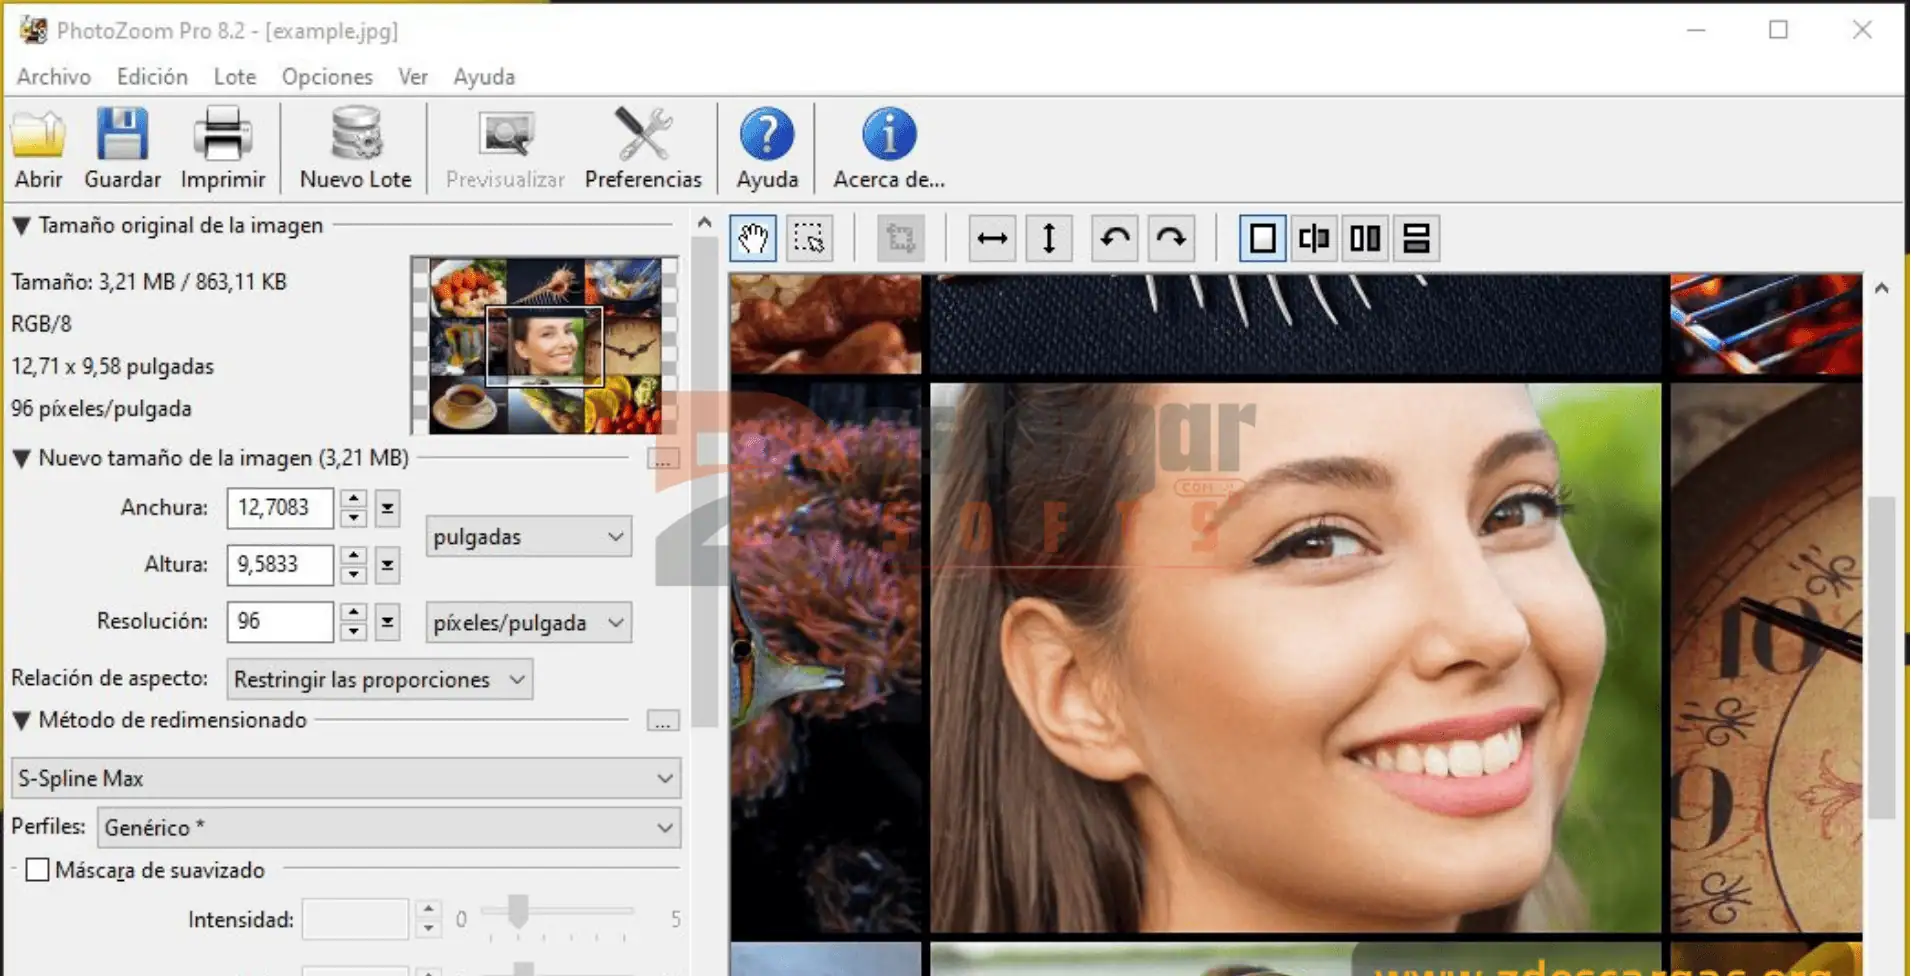Viewport: 1911px width, 976px height.
Task: Open the Opciones menu
Action: click(327, 77)
